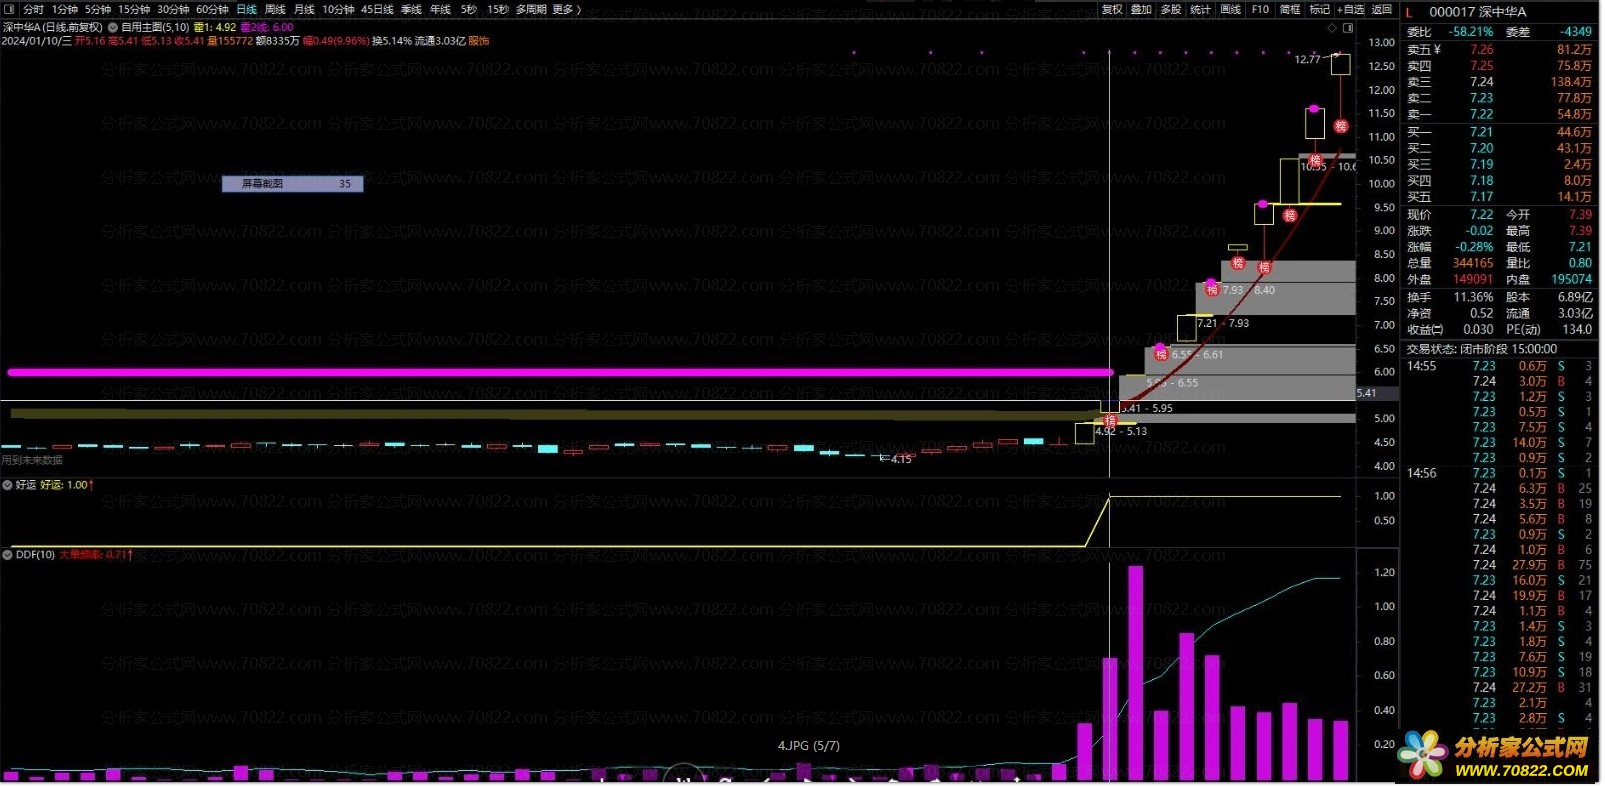
Task: Select the 45日线 period tab
Action: click(x=377, y=9)
